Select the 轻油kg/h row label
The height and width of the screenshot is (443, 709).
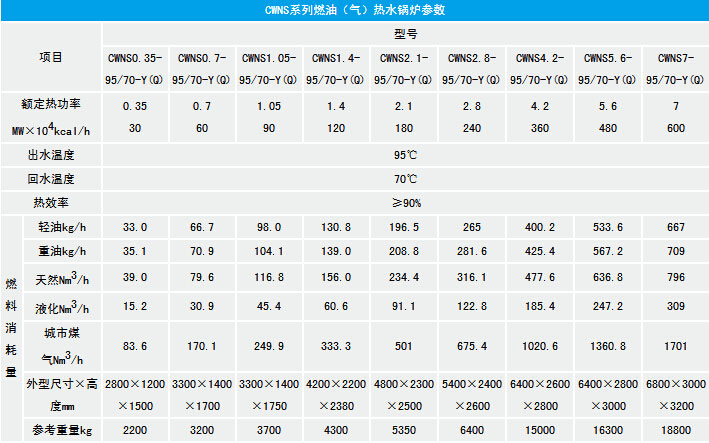click(x=62, y=227)
